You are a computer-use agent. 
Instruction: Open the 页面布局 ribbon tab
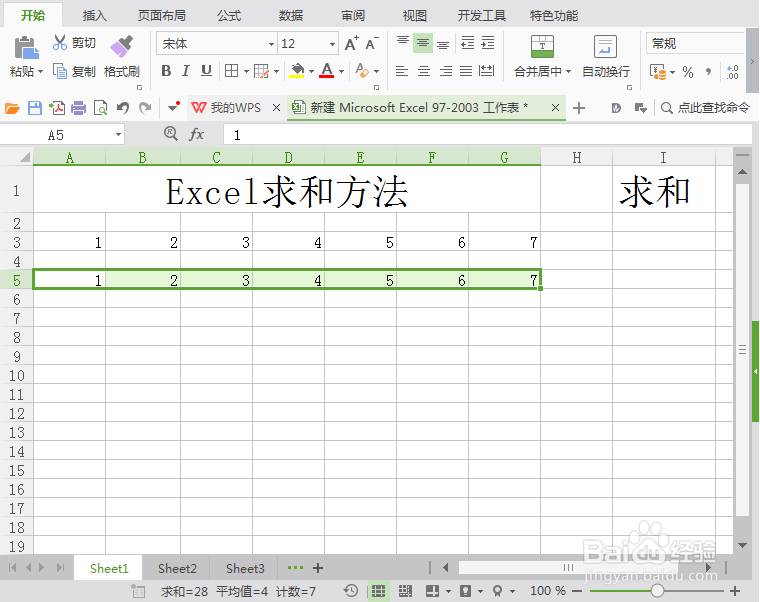pos(161,16)
